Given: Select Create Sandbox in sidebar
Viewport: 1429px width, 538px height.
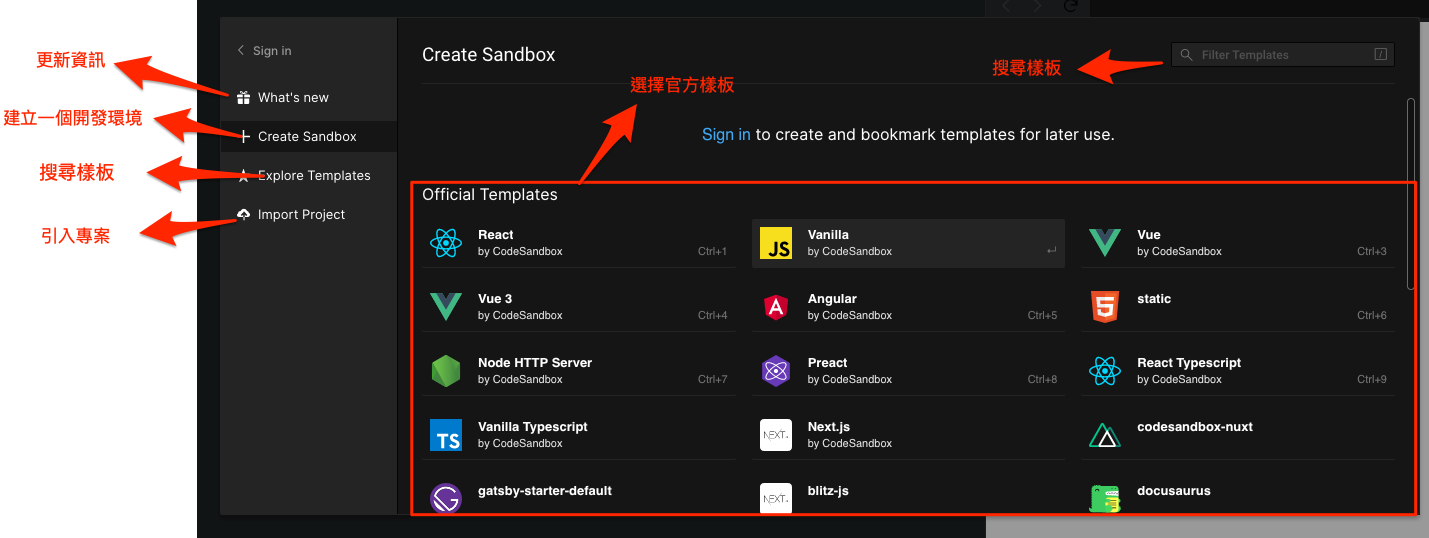Looking at the screenshot, I should (307, 137).
